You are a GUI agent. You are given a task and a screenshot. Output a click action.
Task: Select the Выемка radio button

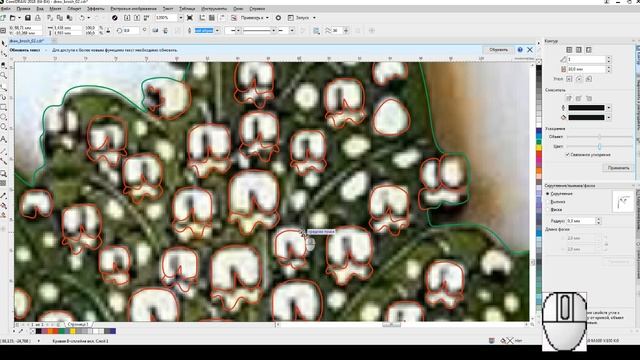(x=548, y=202)
